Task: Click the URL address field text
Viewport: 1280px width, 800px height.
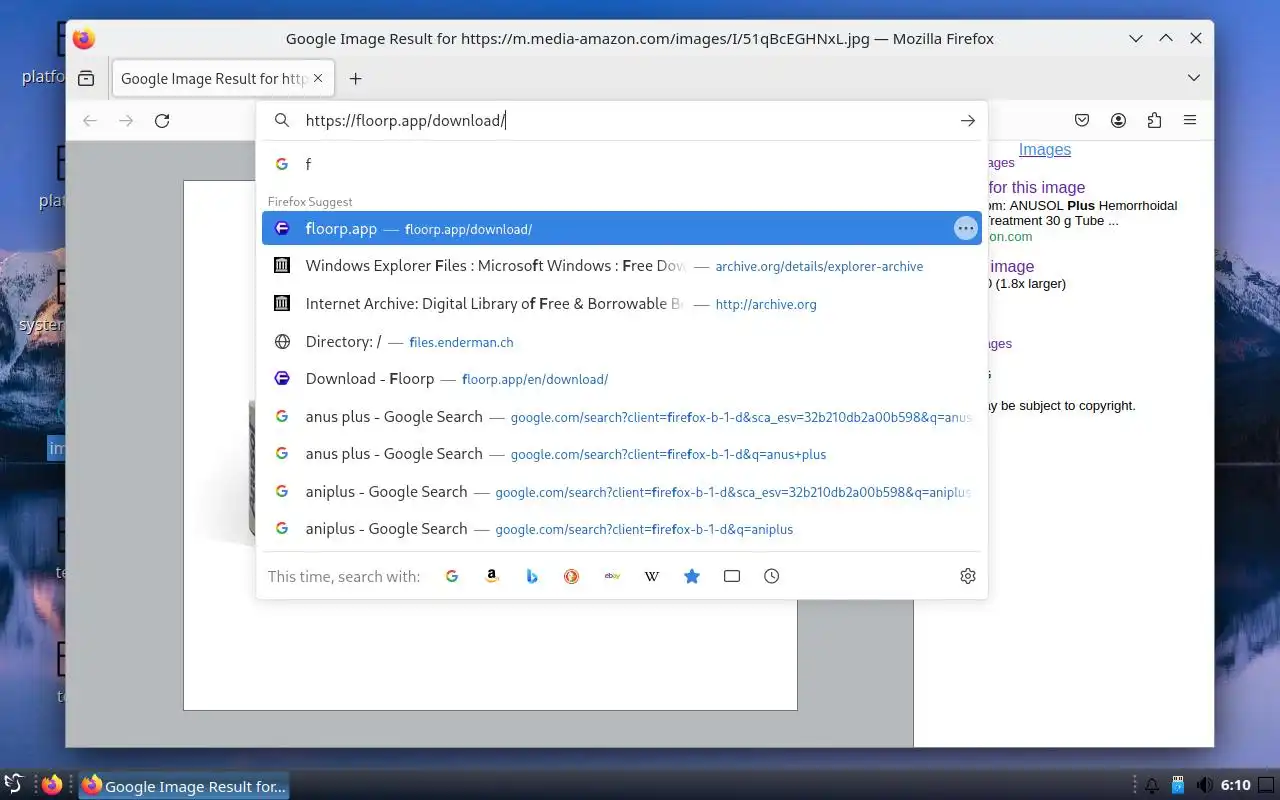Action: click(x=406, y=120)
